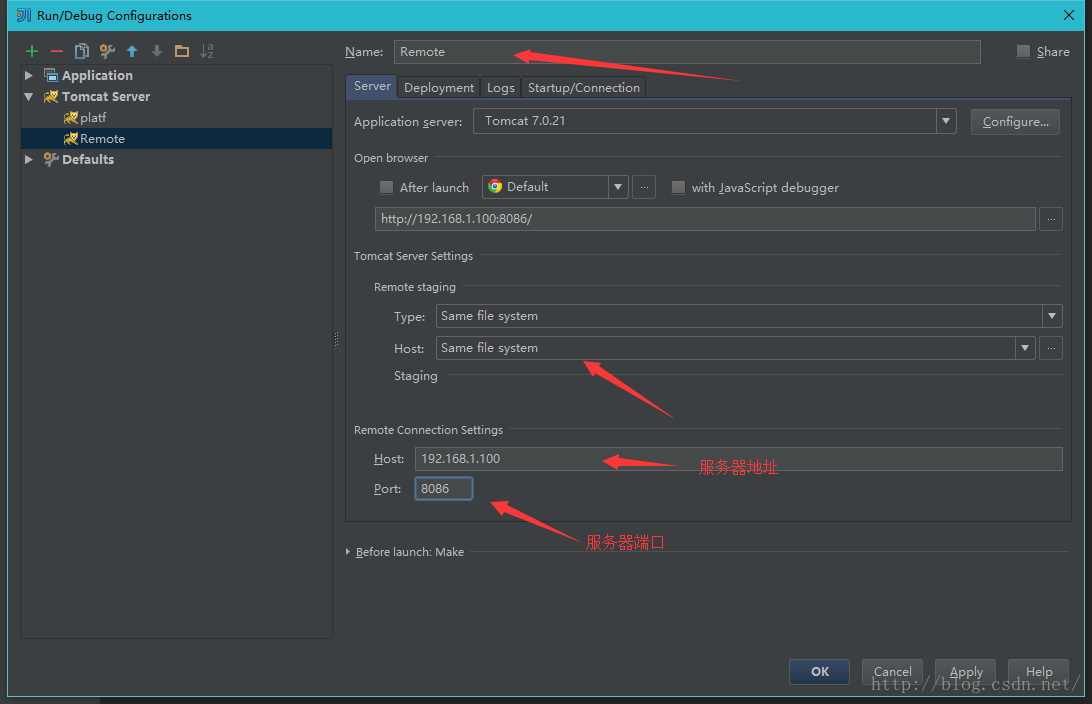Click the Cancel button
This screenshot has width=1092, height=704.
892,671
